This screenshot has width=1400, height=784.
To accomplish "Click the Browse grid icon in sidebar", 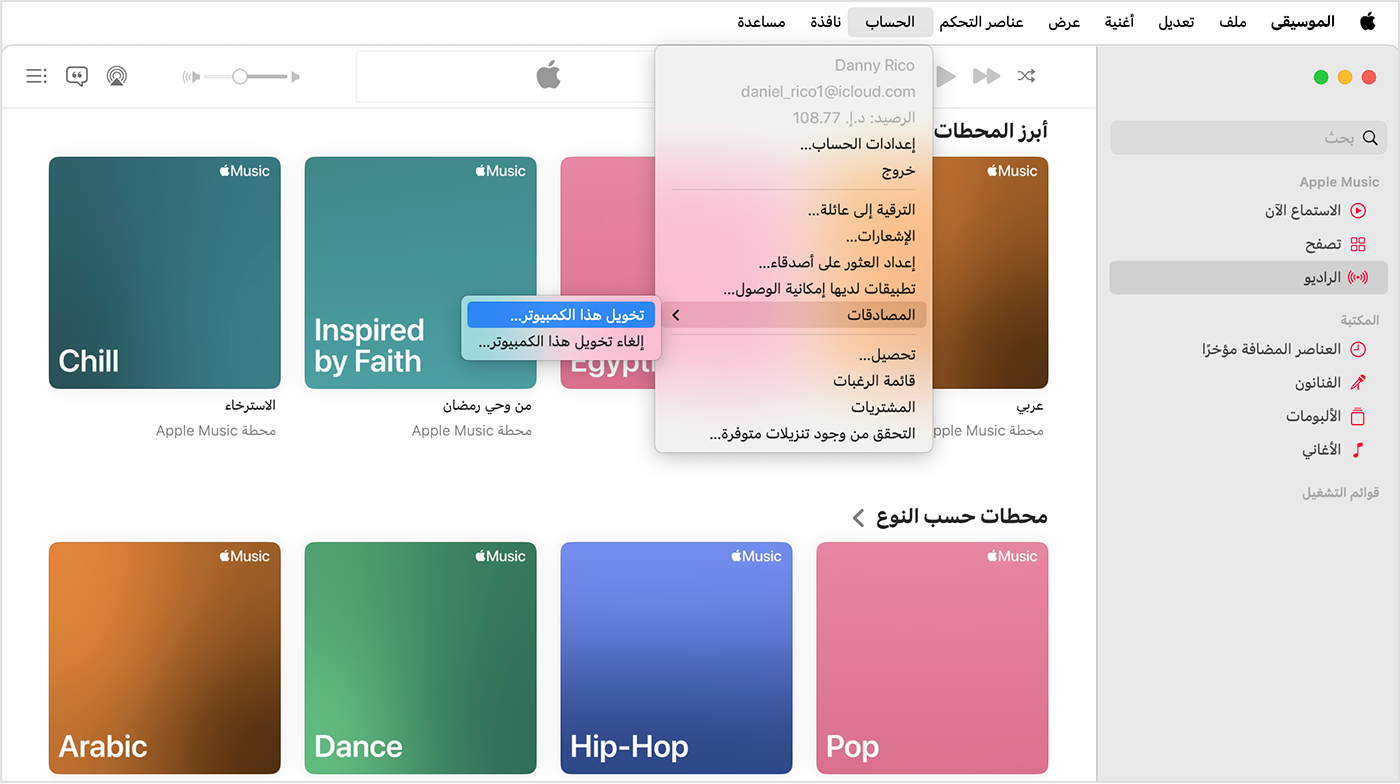I will coord(1358,244).
